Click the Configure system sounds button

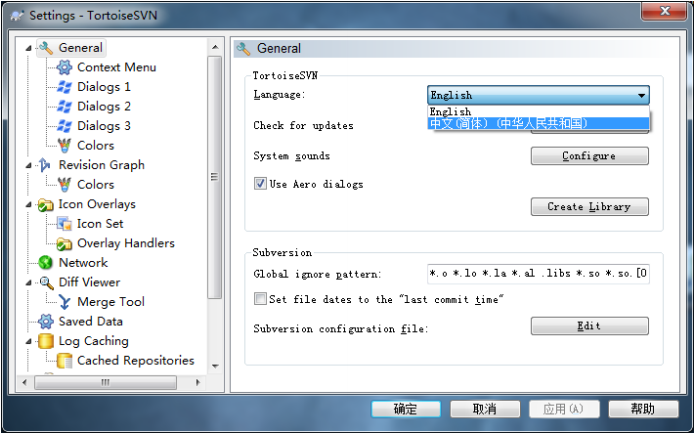pyautogui.click(x=590, y=156)
